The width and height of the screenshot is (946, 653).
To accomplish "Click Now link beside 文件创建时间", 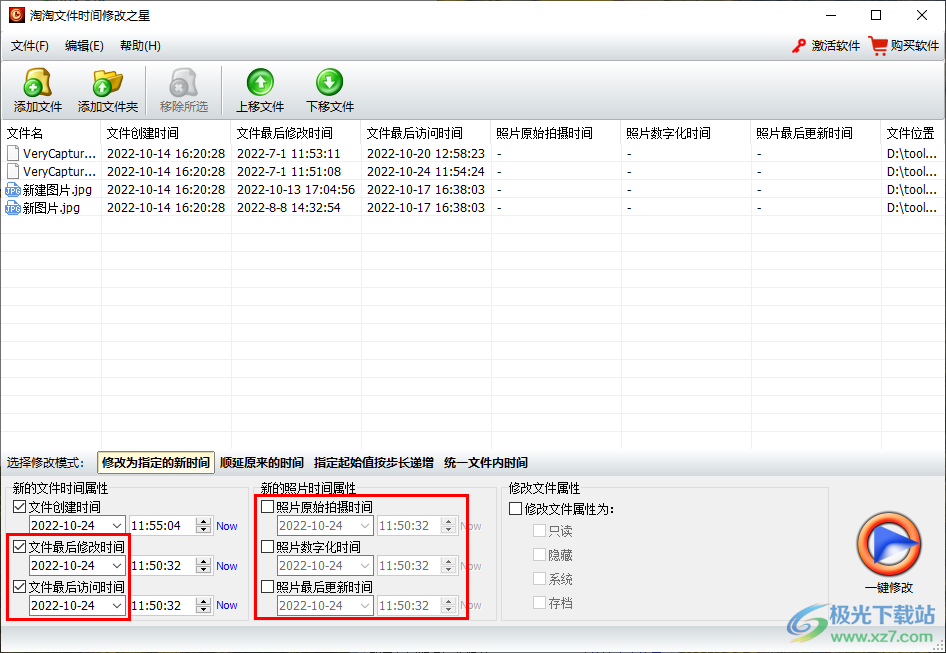I will pos(227,526).
